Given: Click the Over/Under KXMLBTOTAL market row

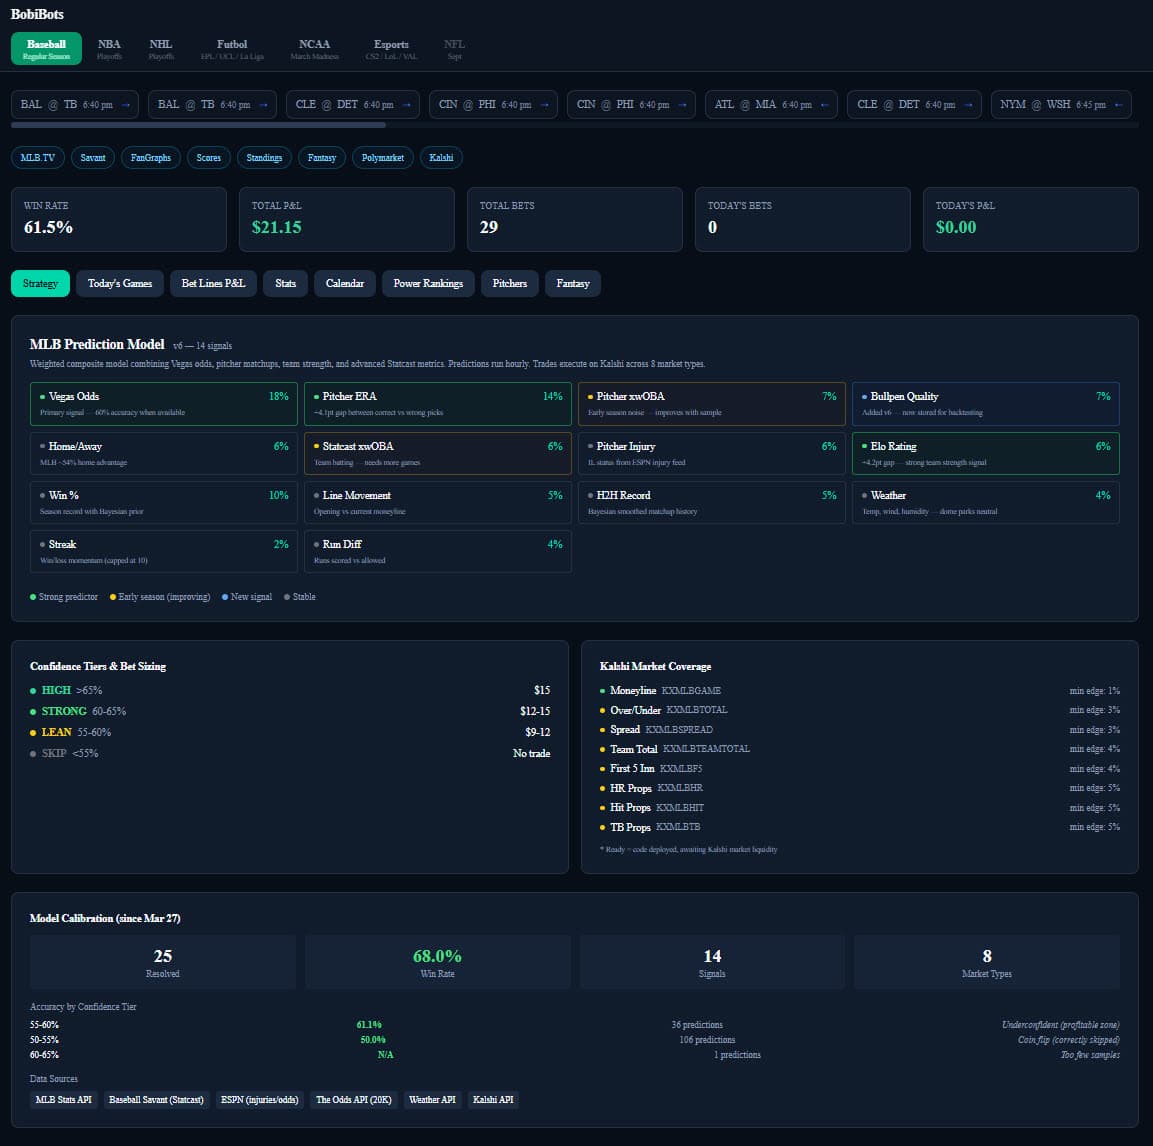Looking at the screenshot, I should click(x=860, y=710).
